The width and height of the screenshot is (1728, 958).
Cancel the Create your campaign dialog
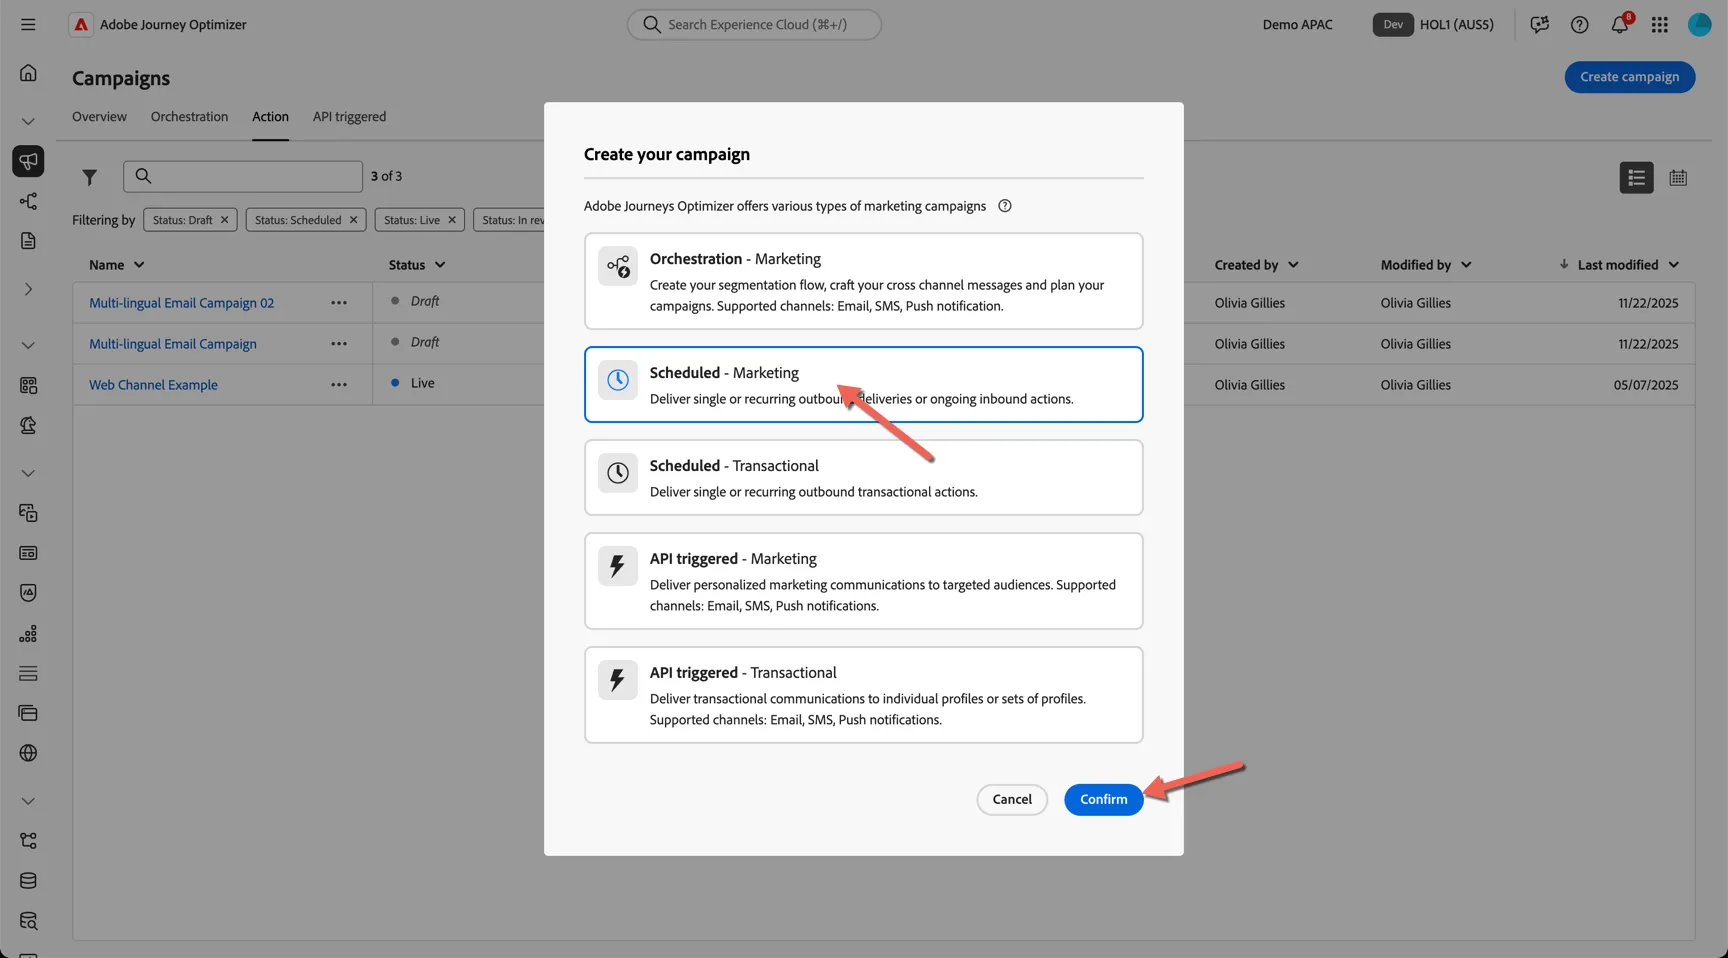[x=1012, y=799]
